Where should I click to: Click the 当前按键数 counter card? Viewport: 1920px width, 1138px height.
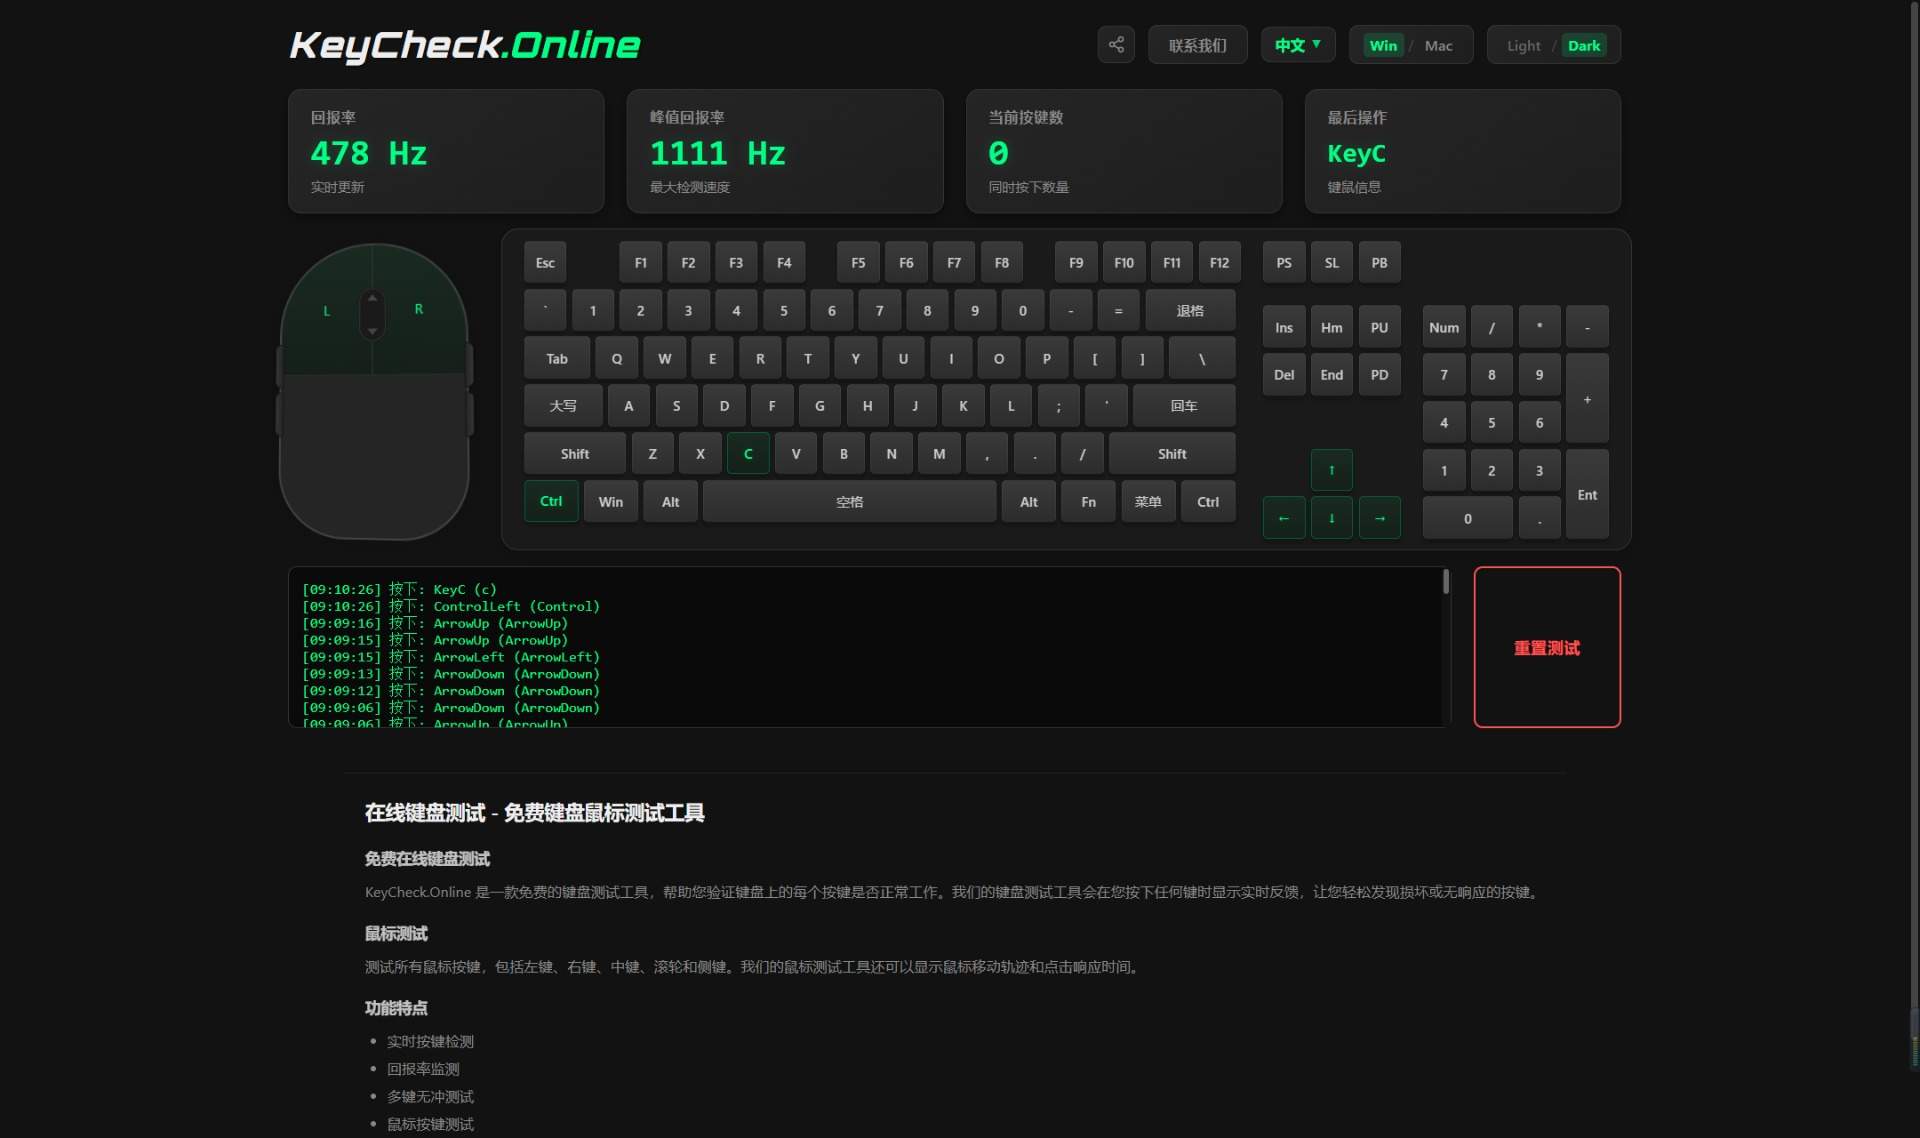(1124, 151)
